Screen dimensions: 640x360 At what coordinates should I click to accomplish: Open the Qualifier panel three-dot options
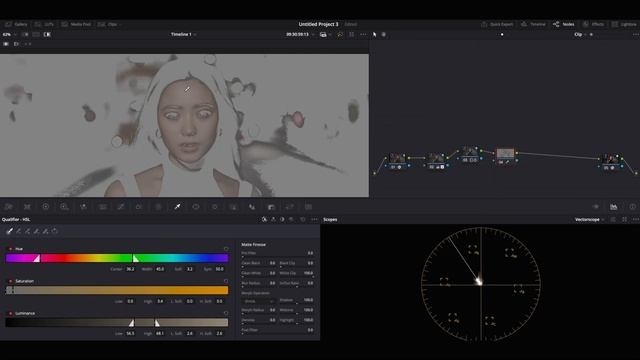coord(314,220)
